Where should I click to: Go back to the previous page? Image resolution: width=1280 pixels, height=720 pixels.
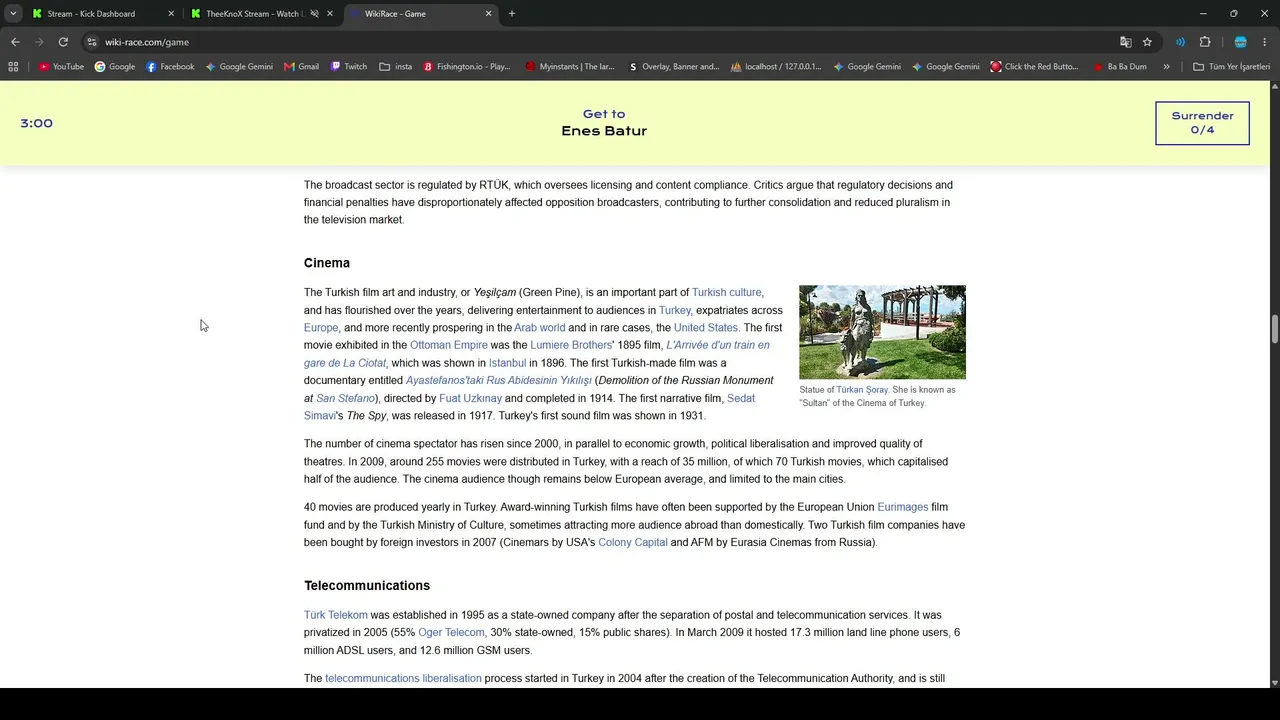point(15,42)
